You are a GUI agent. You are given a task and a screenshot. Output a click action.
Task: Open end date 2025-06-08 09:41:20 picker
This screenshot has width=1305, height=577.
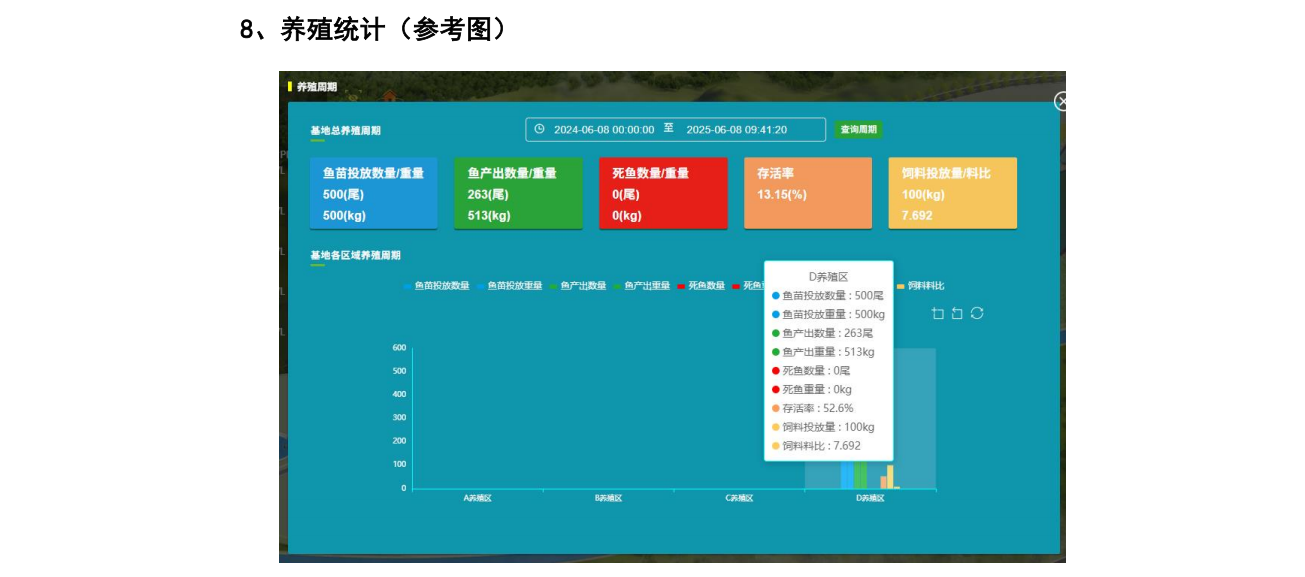(x=736, y=129)
